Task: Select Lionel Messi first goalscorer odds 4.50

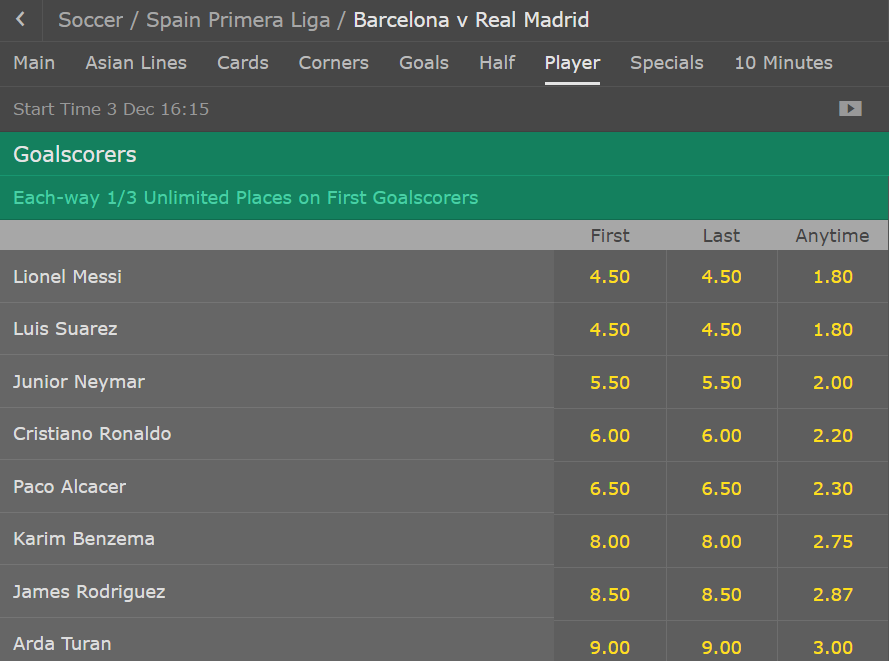Action: click(x=610, y=277)
